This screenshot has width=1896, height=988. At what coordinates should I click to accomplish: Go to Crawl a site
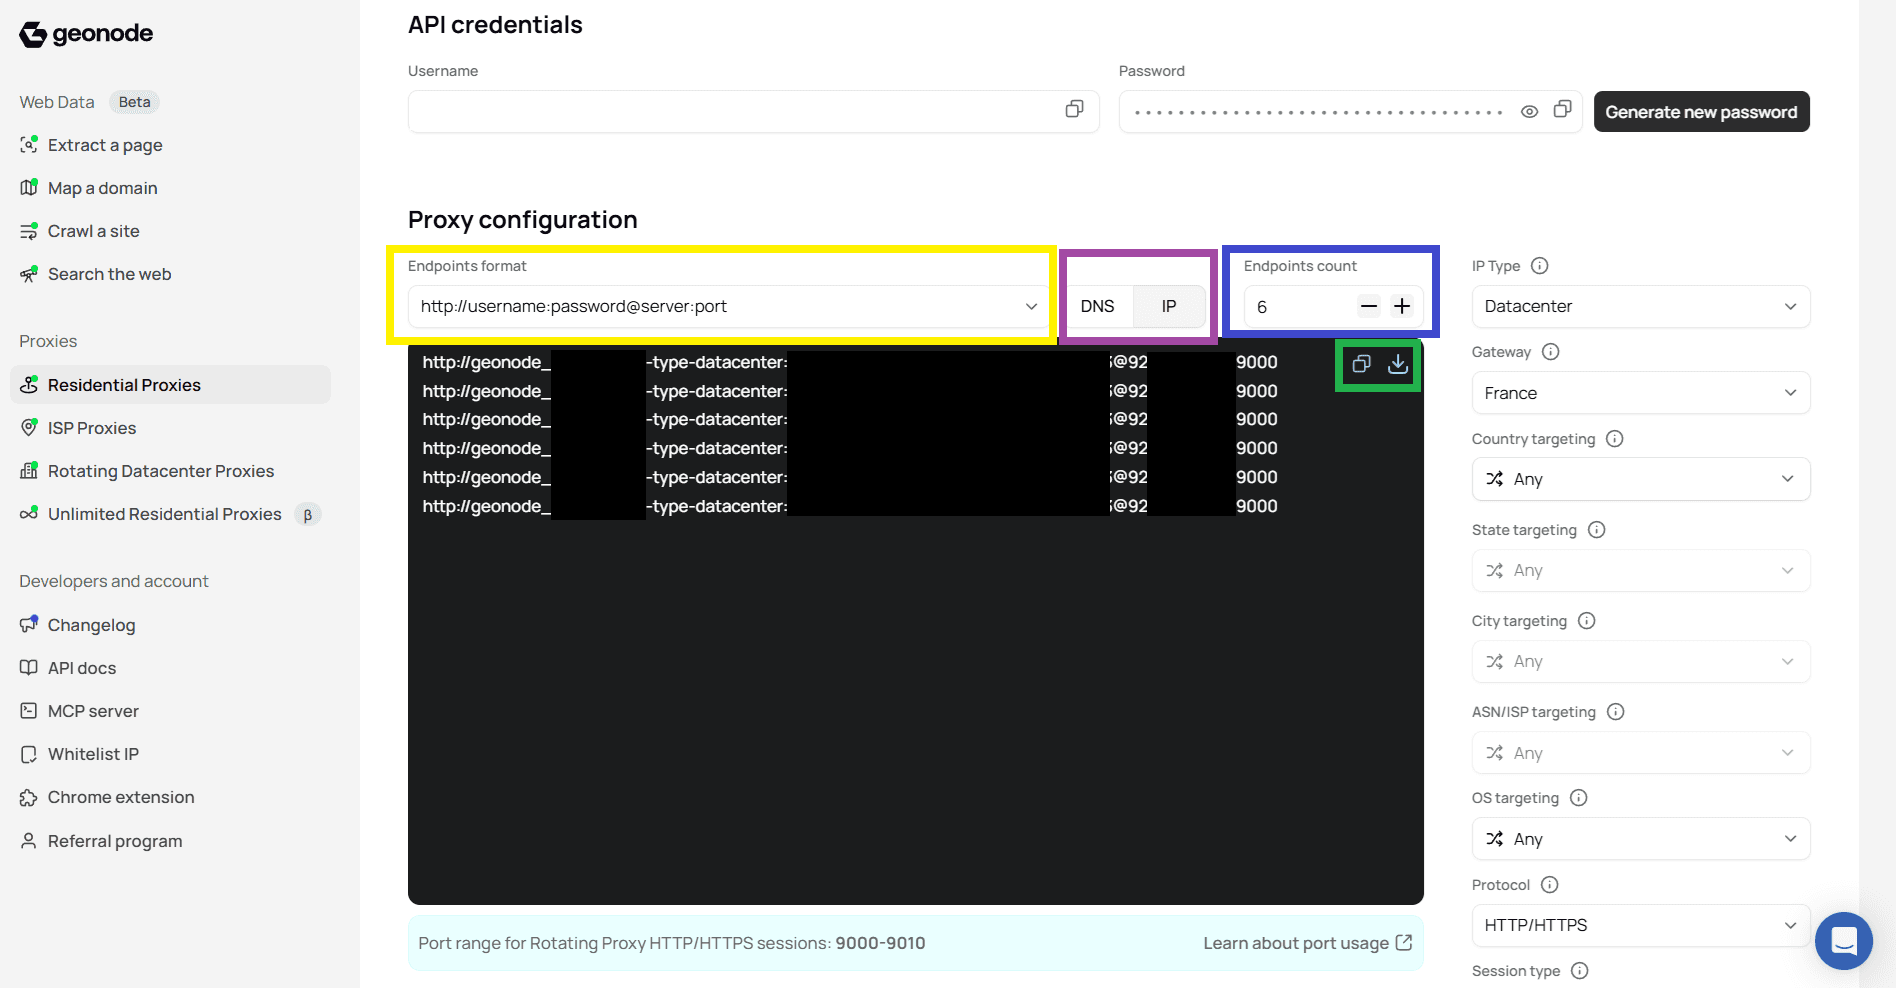pos(94,231)
